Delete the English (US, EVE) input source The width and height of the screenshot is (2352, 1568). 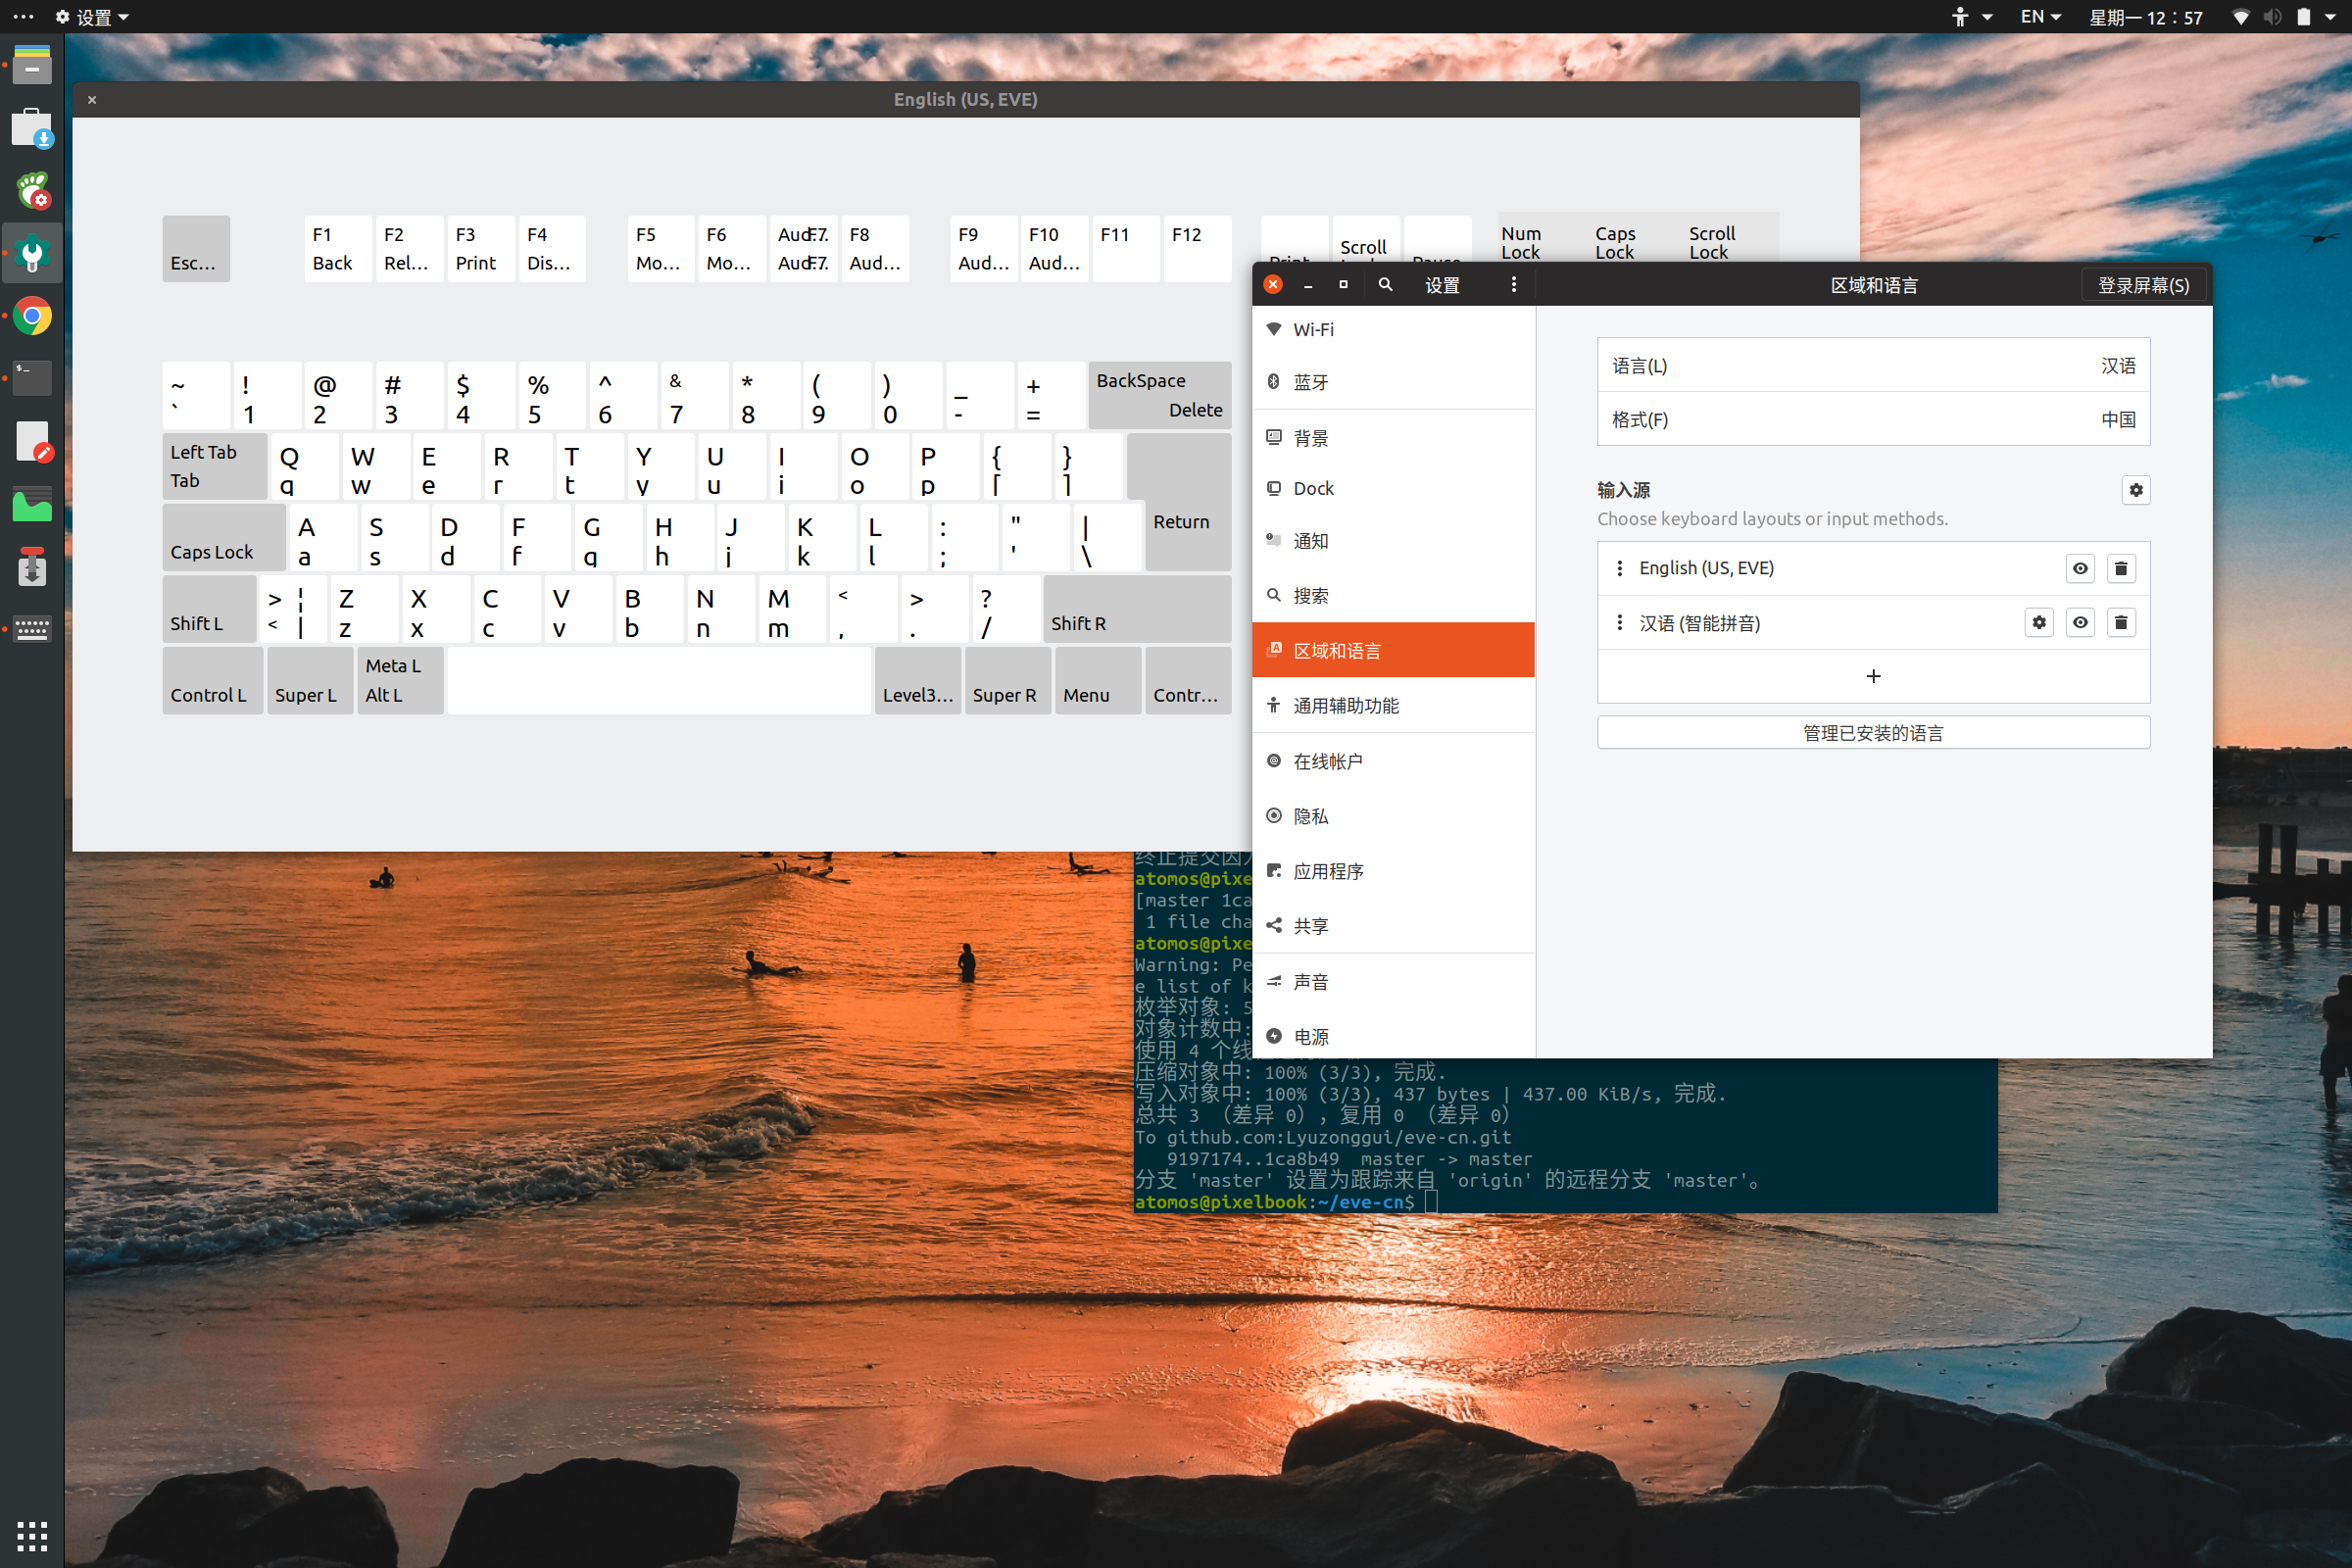click(x=2120, y=568)
